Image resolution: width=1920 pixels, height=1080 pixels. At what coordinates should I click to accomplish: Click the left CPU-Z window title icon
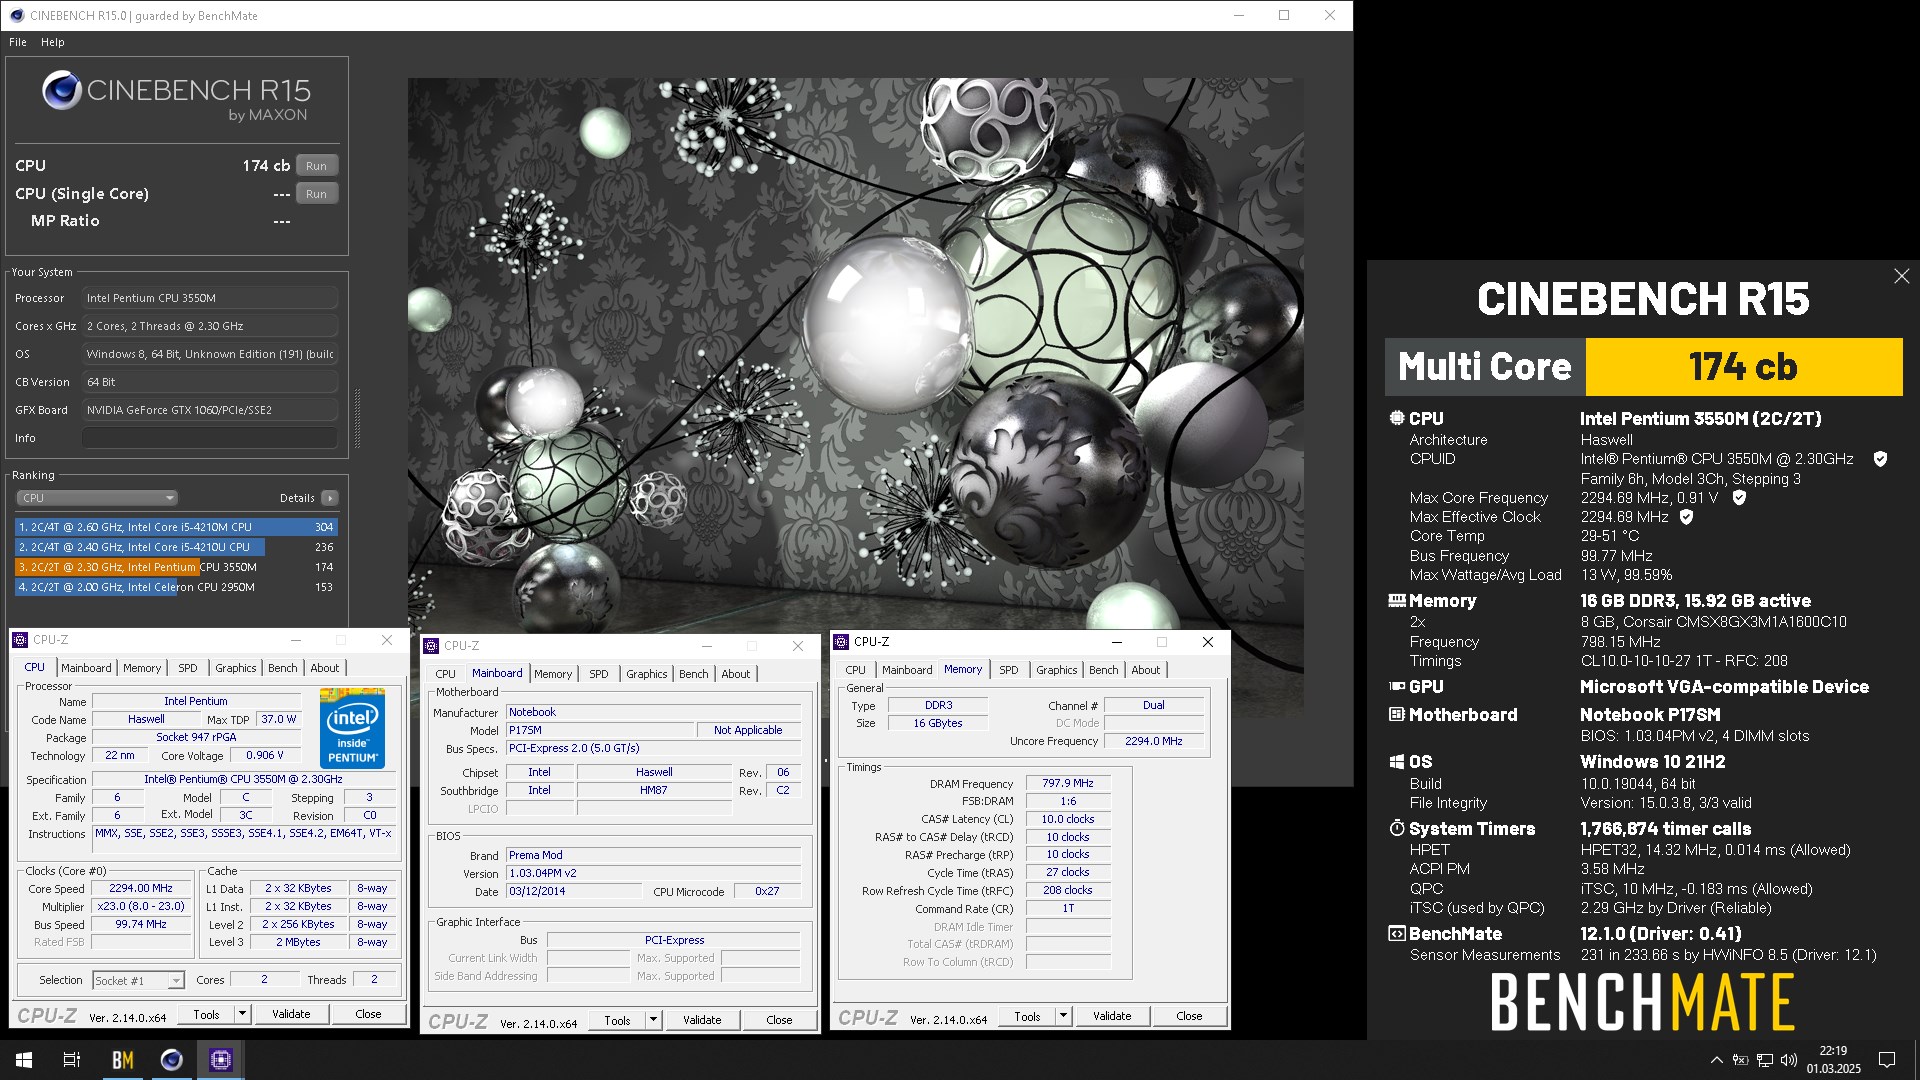click(20, 640)
